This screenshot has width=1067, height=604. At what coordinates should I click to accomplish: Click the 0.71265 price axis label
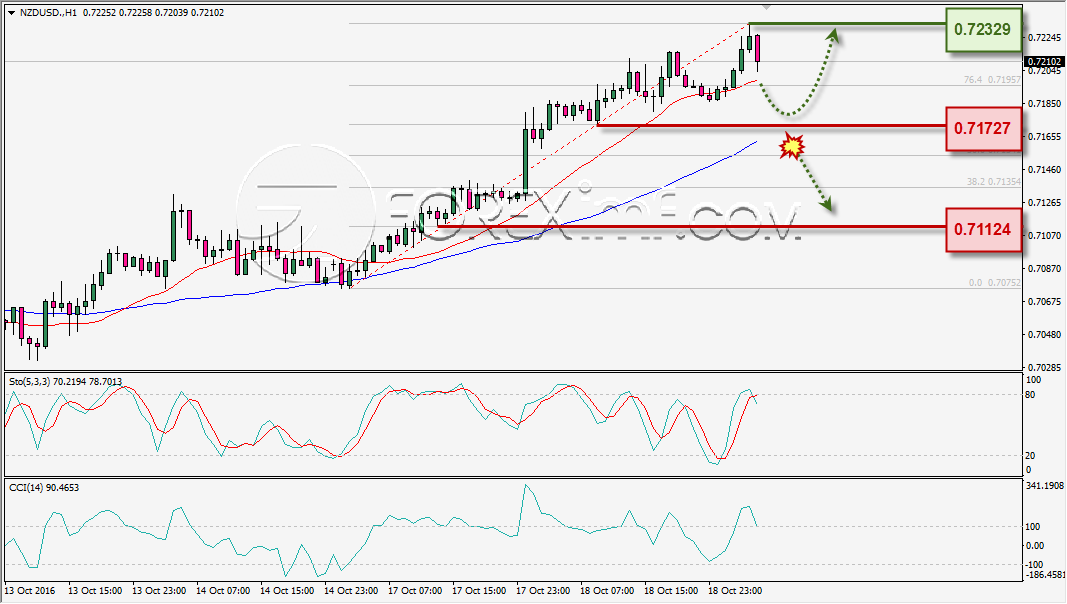click(x=1045, y=203)
